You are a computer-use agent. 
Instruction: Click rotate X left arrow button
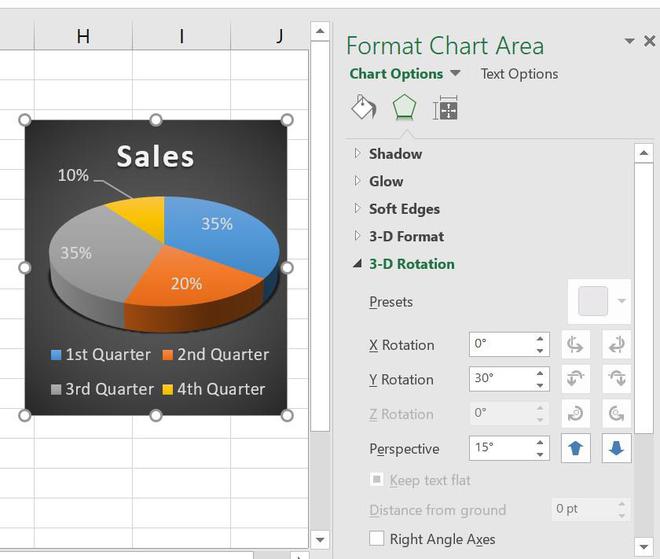(576, 345)
